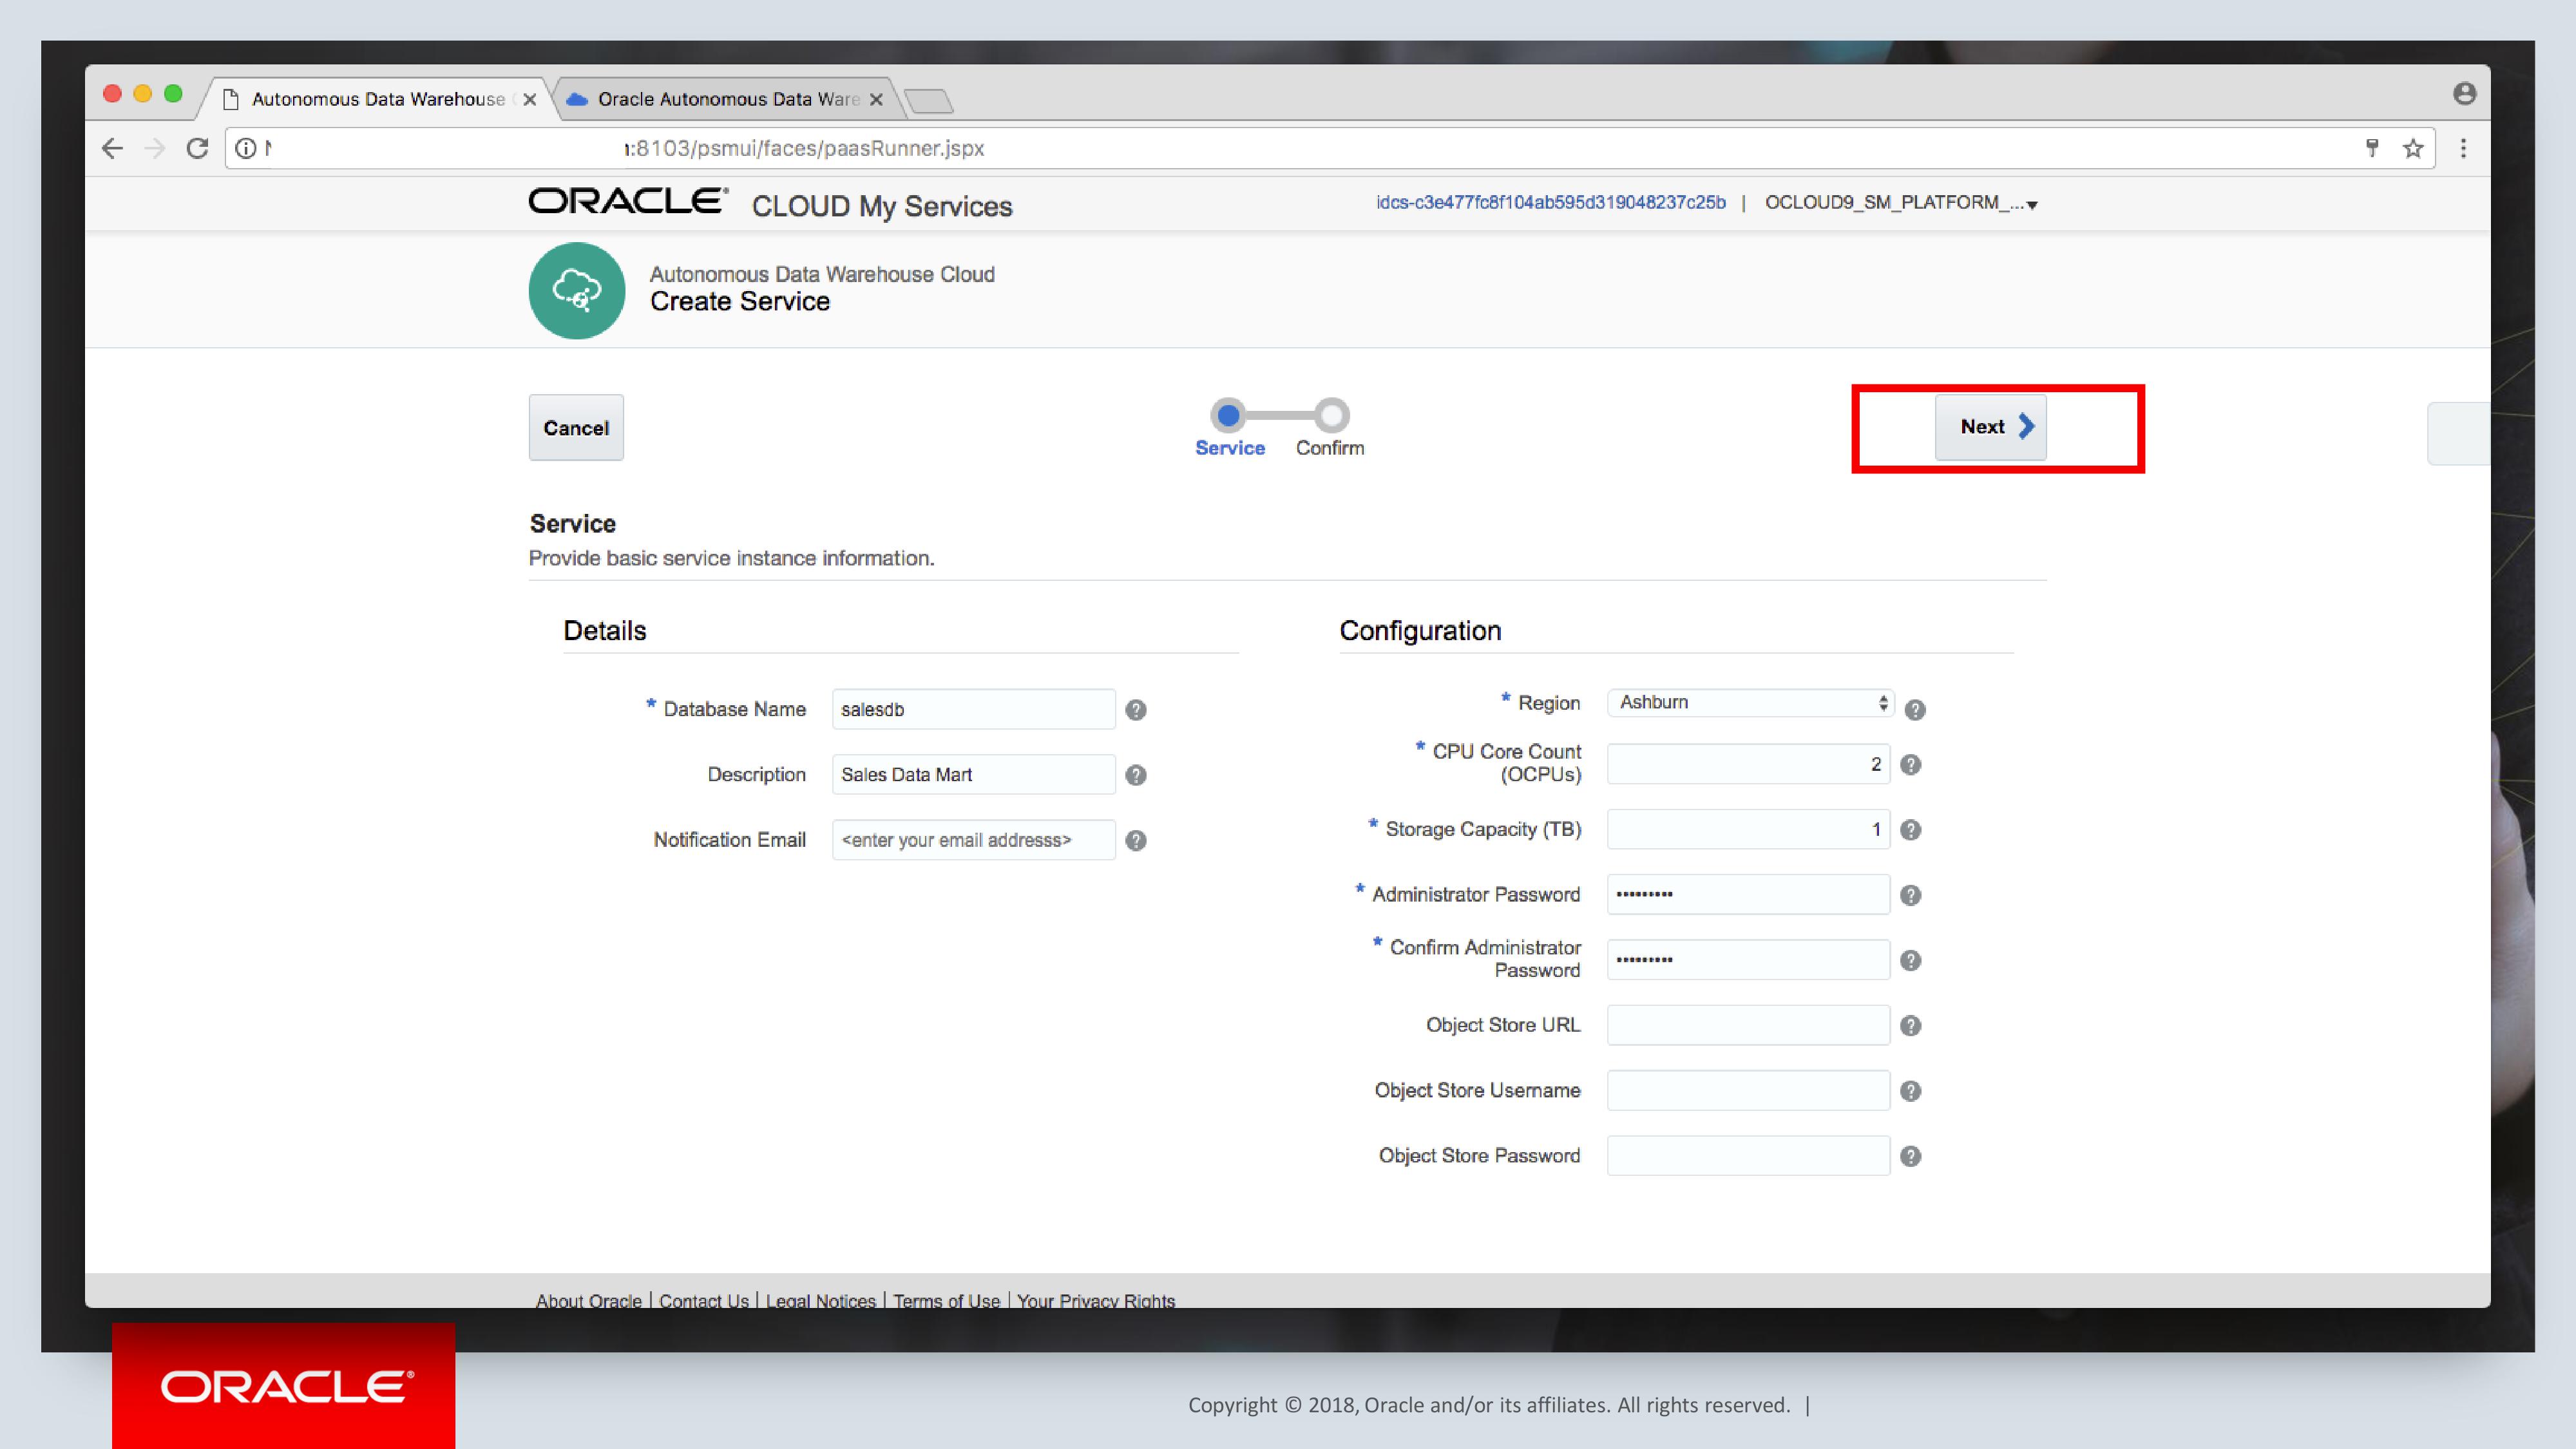Click the Description field containing Sales Data Mart
Image resolution: width=2576 pixels, height=1449 pixels.
973,774
